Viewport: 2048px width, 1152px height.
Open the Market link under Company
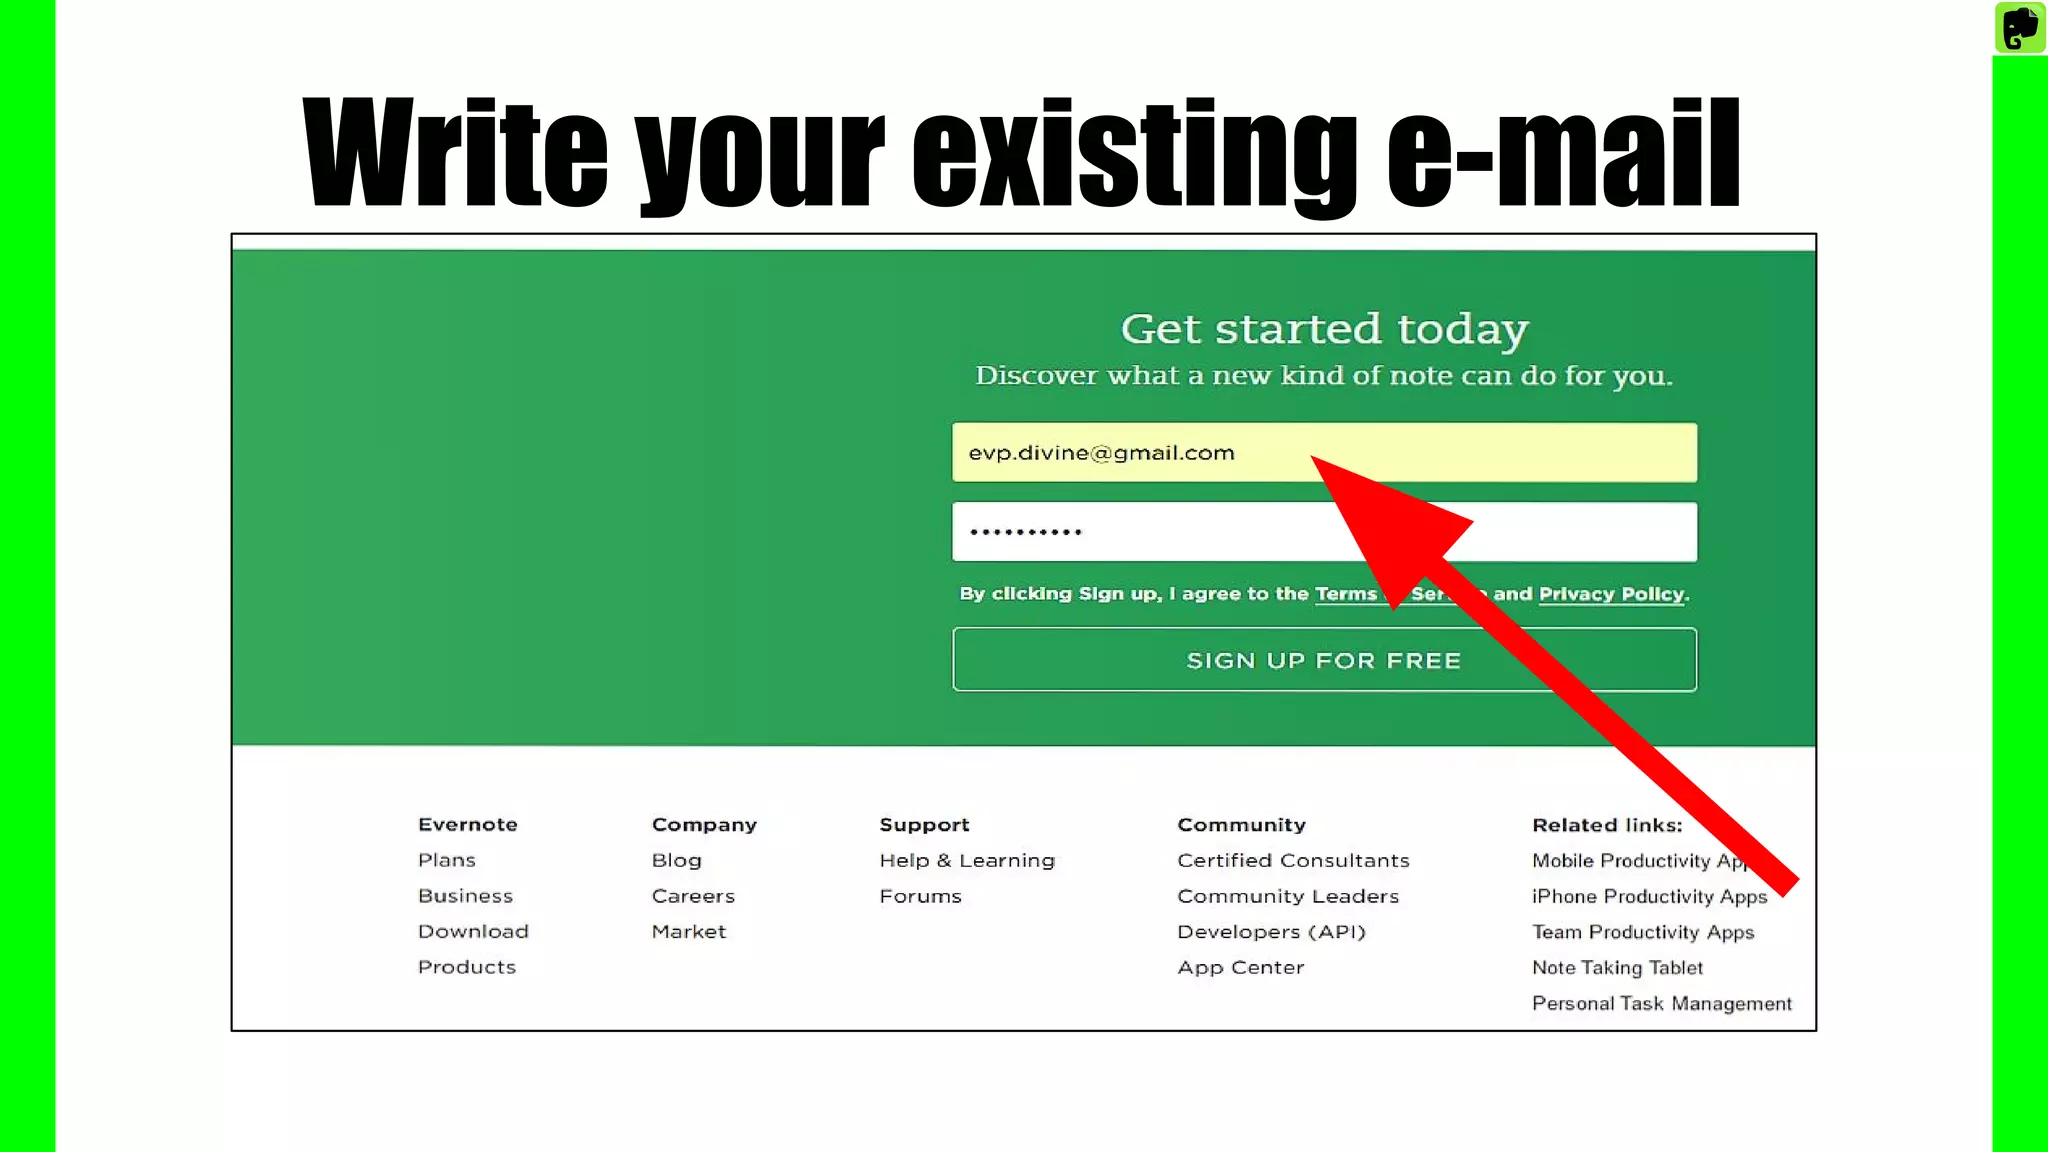688,931
